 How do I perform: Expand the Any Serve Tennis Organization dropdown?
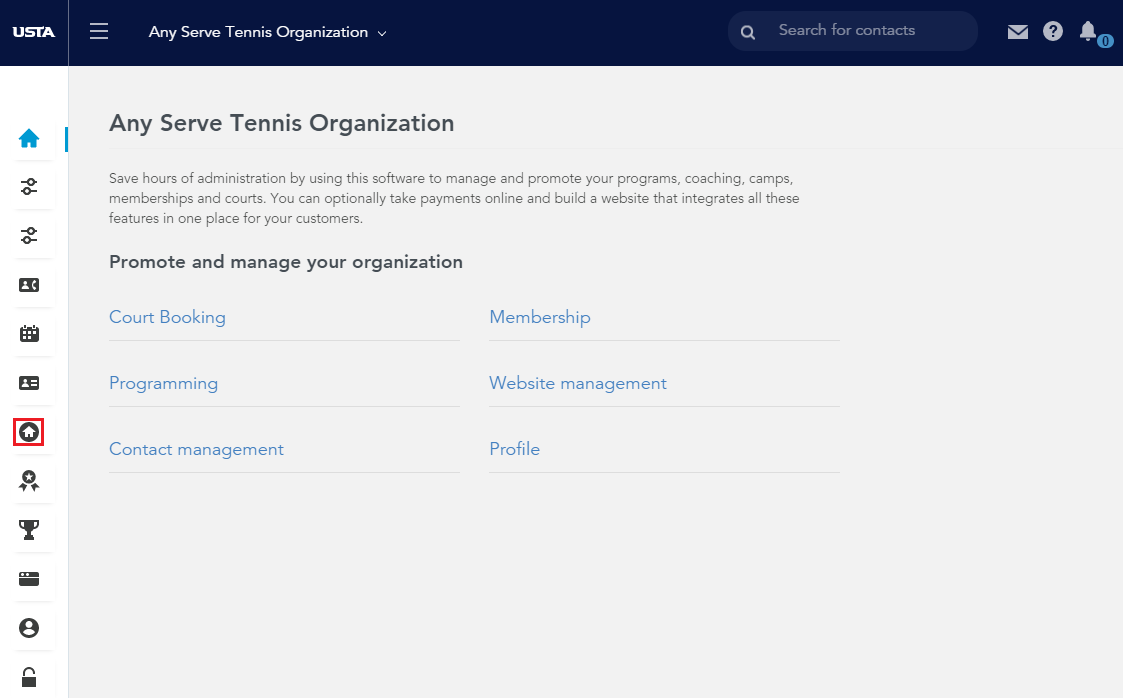[x=267, y=32]
